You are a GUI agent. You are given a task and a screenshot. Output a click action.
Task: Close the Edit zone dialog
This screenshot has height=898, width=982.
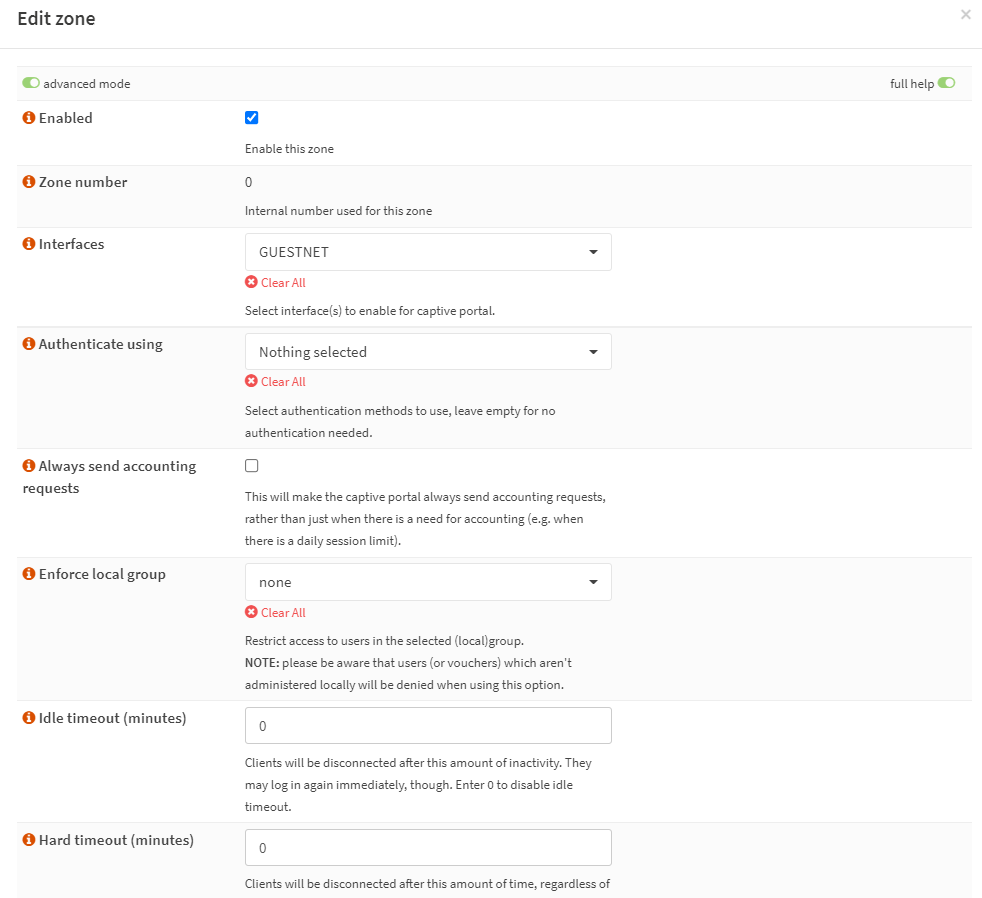(965, 15)
